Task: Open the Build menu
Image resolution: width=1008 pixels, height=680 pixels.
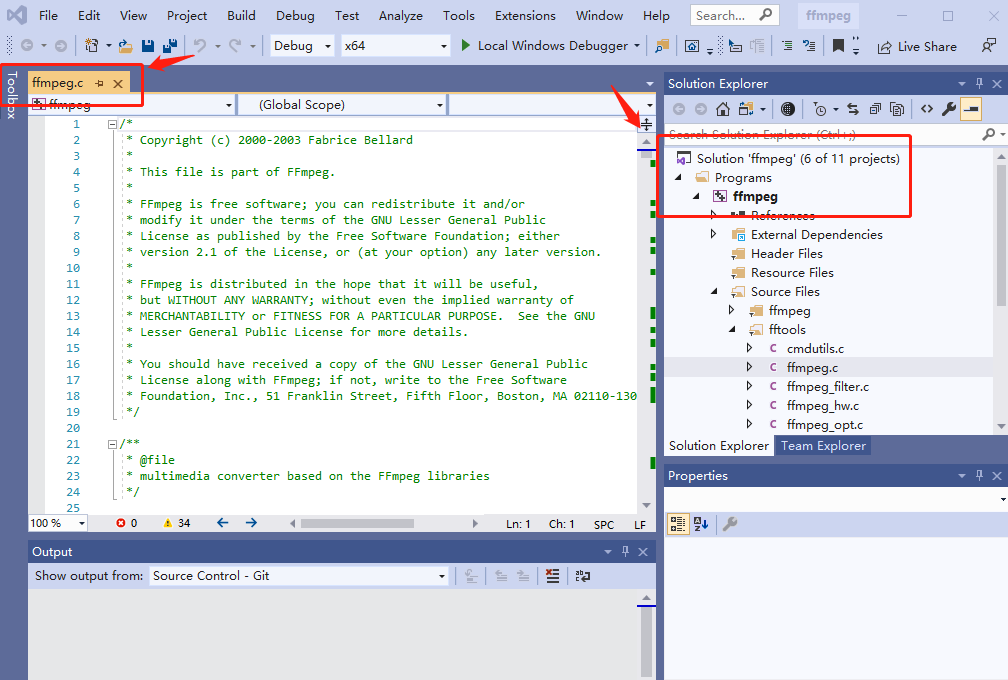Action: tap(241, 16)
